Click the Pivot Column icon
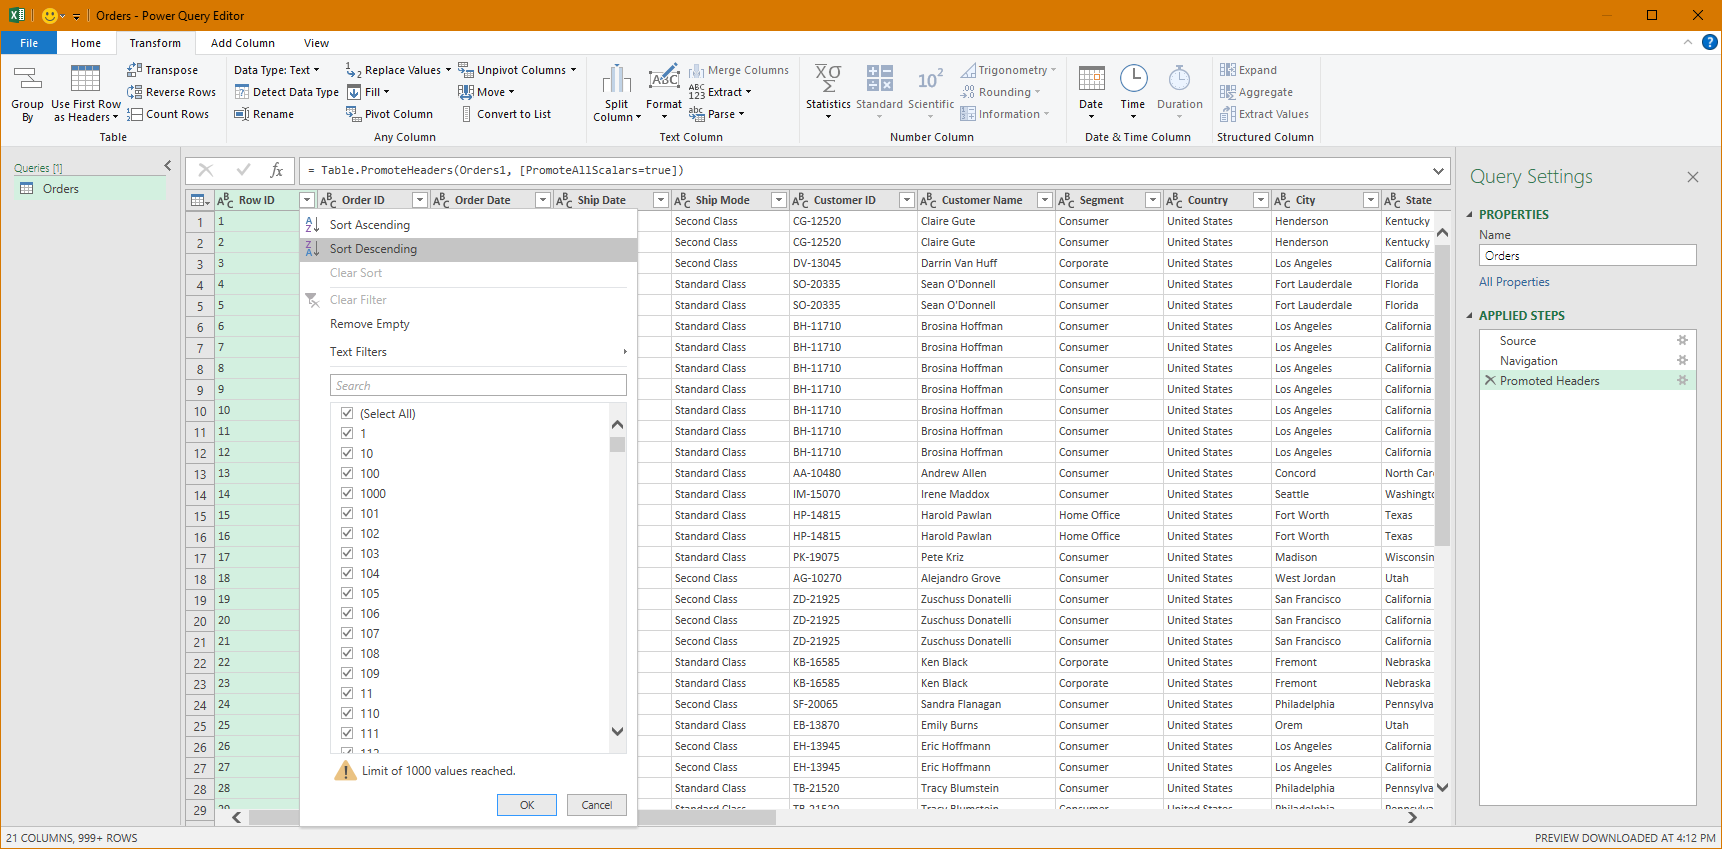The image size is (1722, 849). (x=354, y=114)
